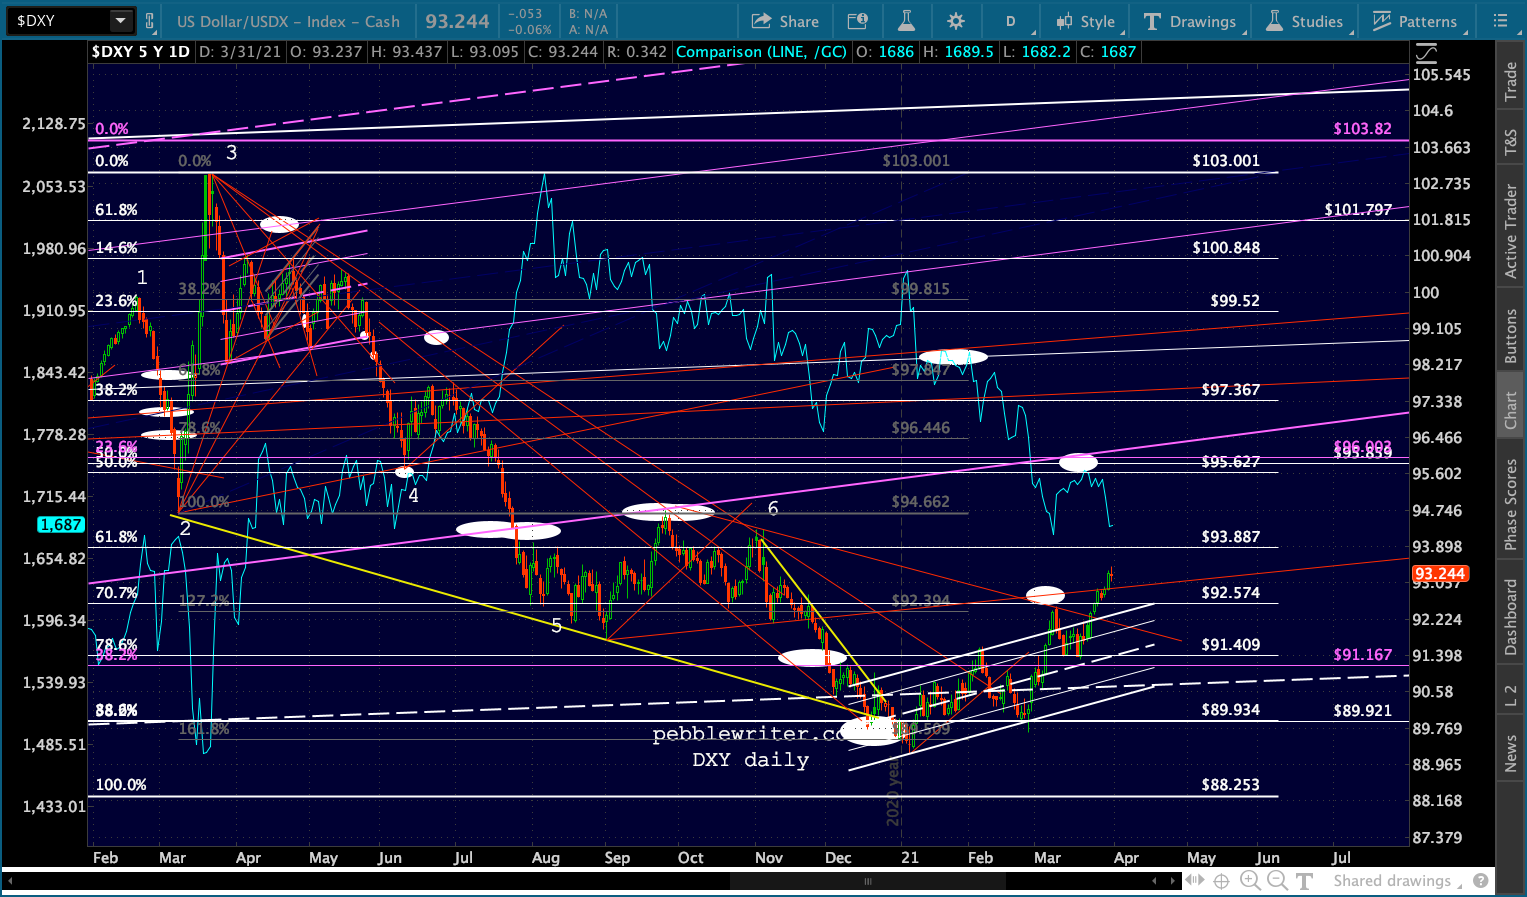Click the 1,687 comparison price bubble

pos(61,525)
